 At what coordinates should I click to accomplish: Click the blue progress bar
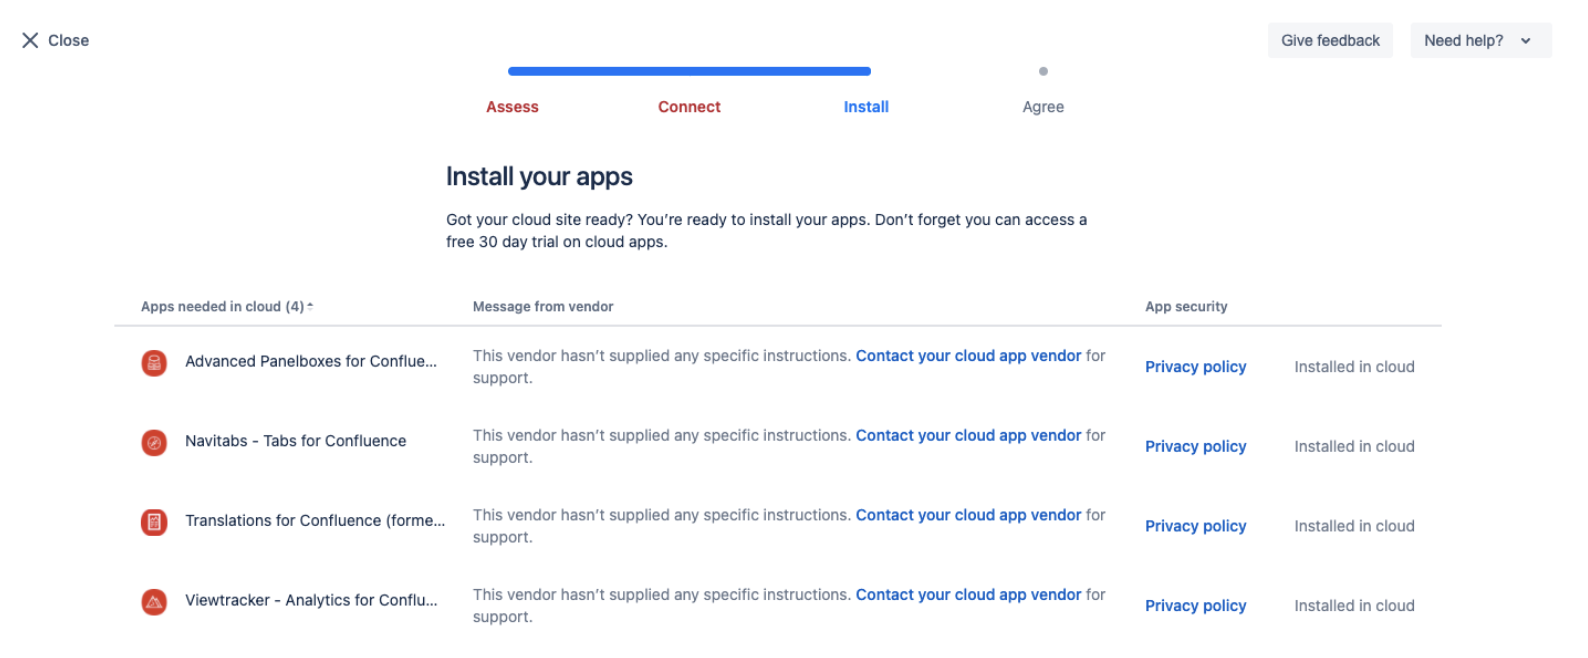click(x=689, y=71)
